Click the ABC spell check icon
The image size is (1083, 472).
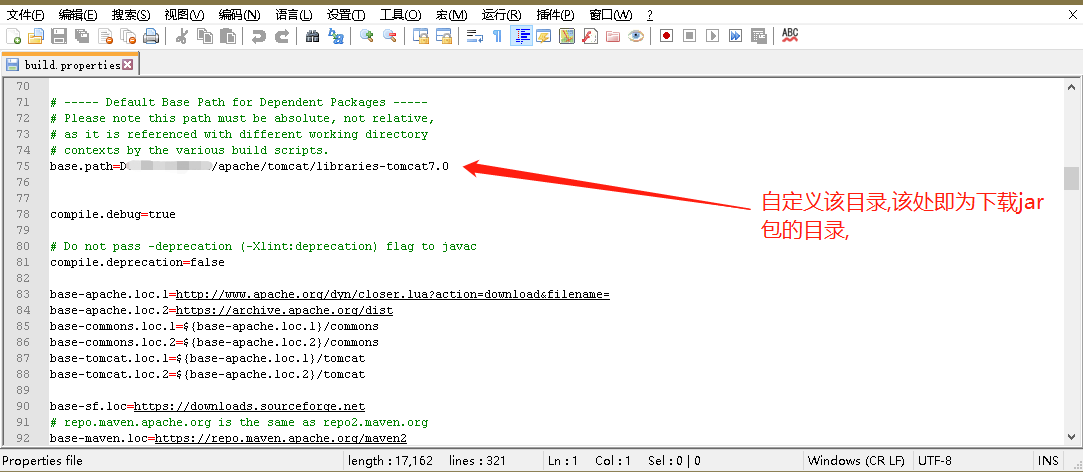[790, 36]
